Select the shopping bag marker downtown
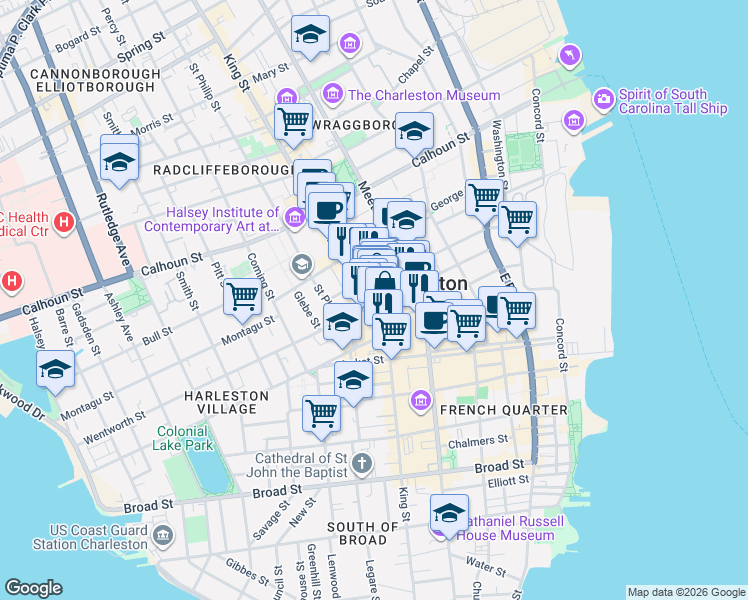The width and height of the screenshot is (748, 600). coord(384,281)
